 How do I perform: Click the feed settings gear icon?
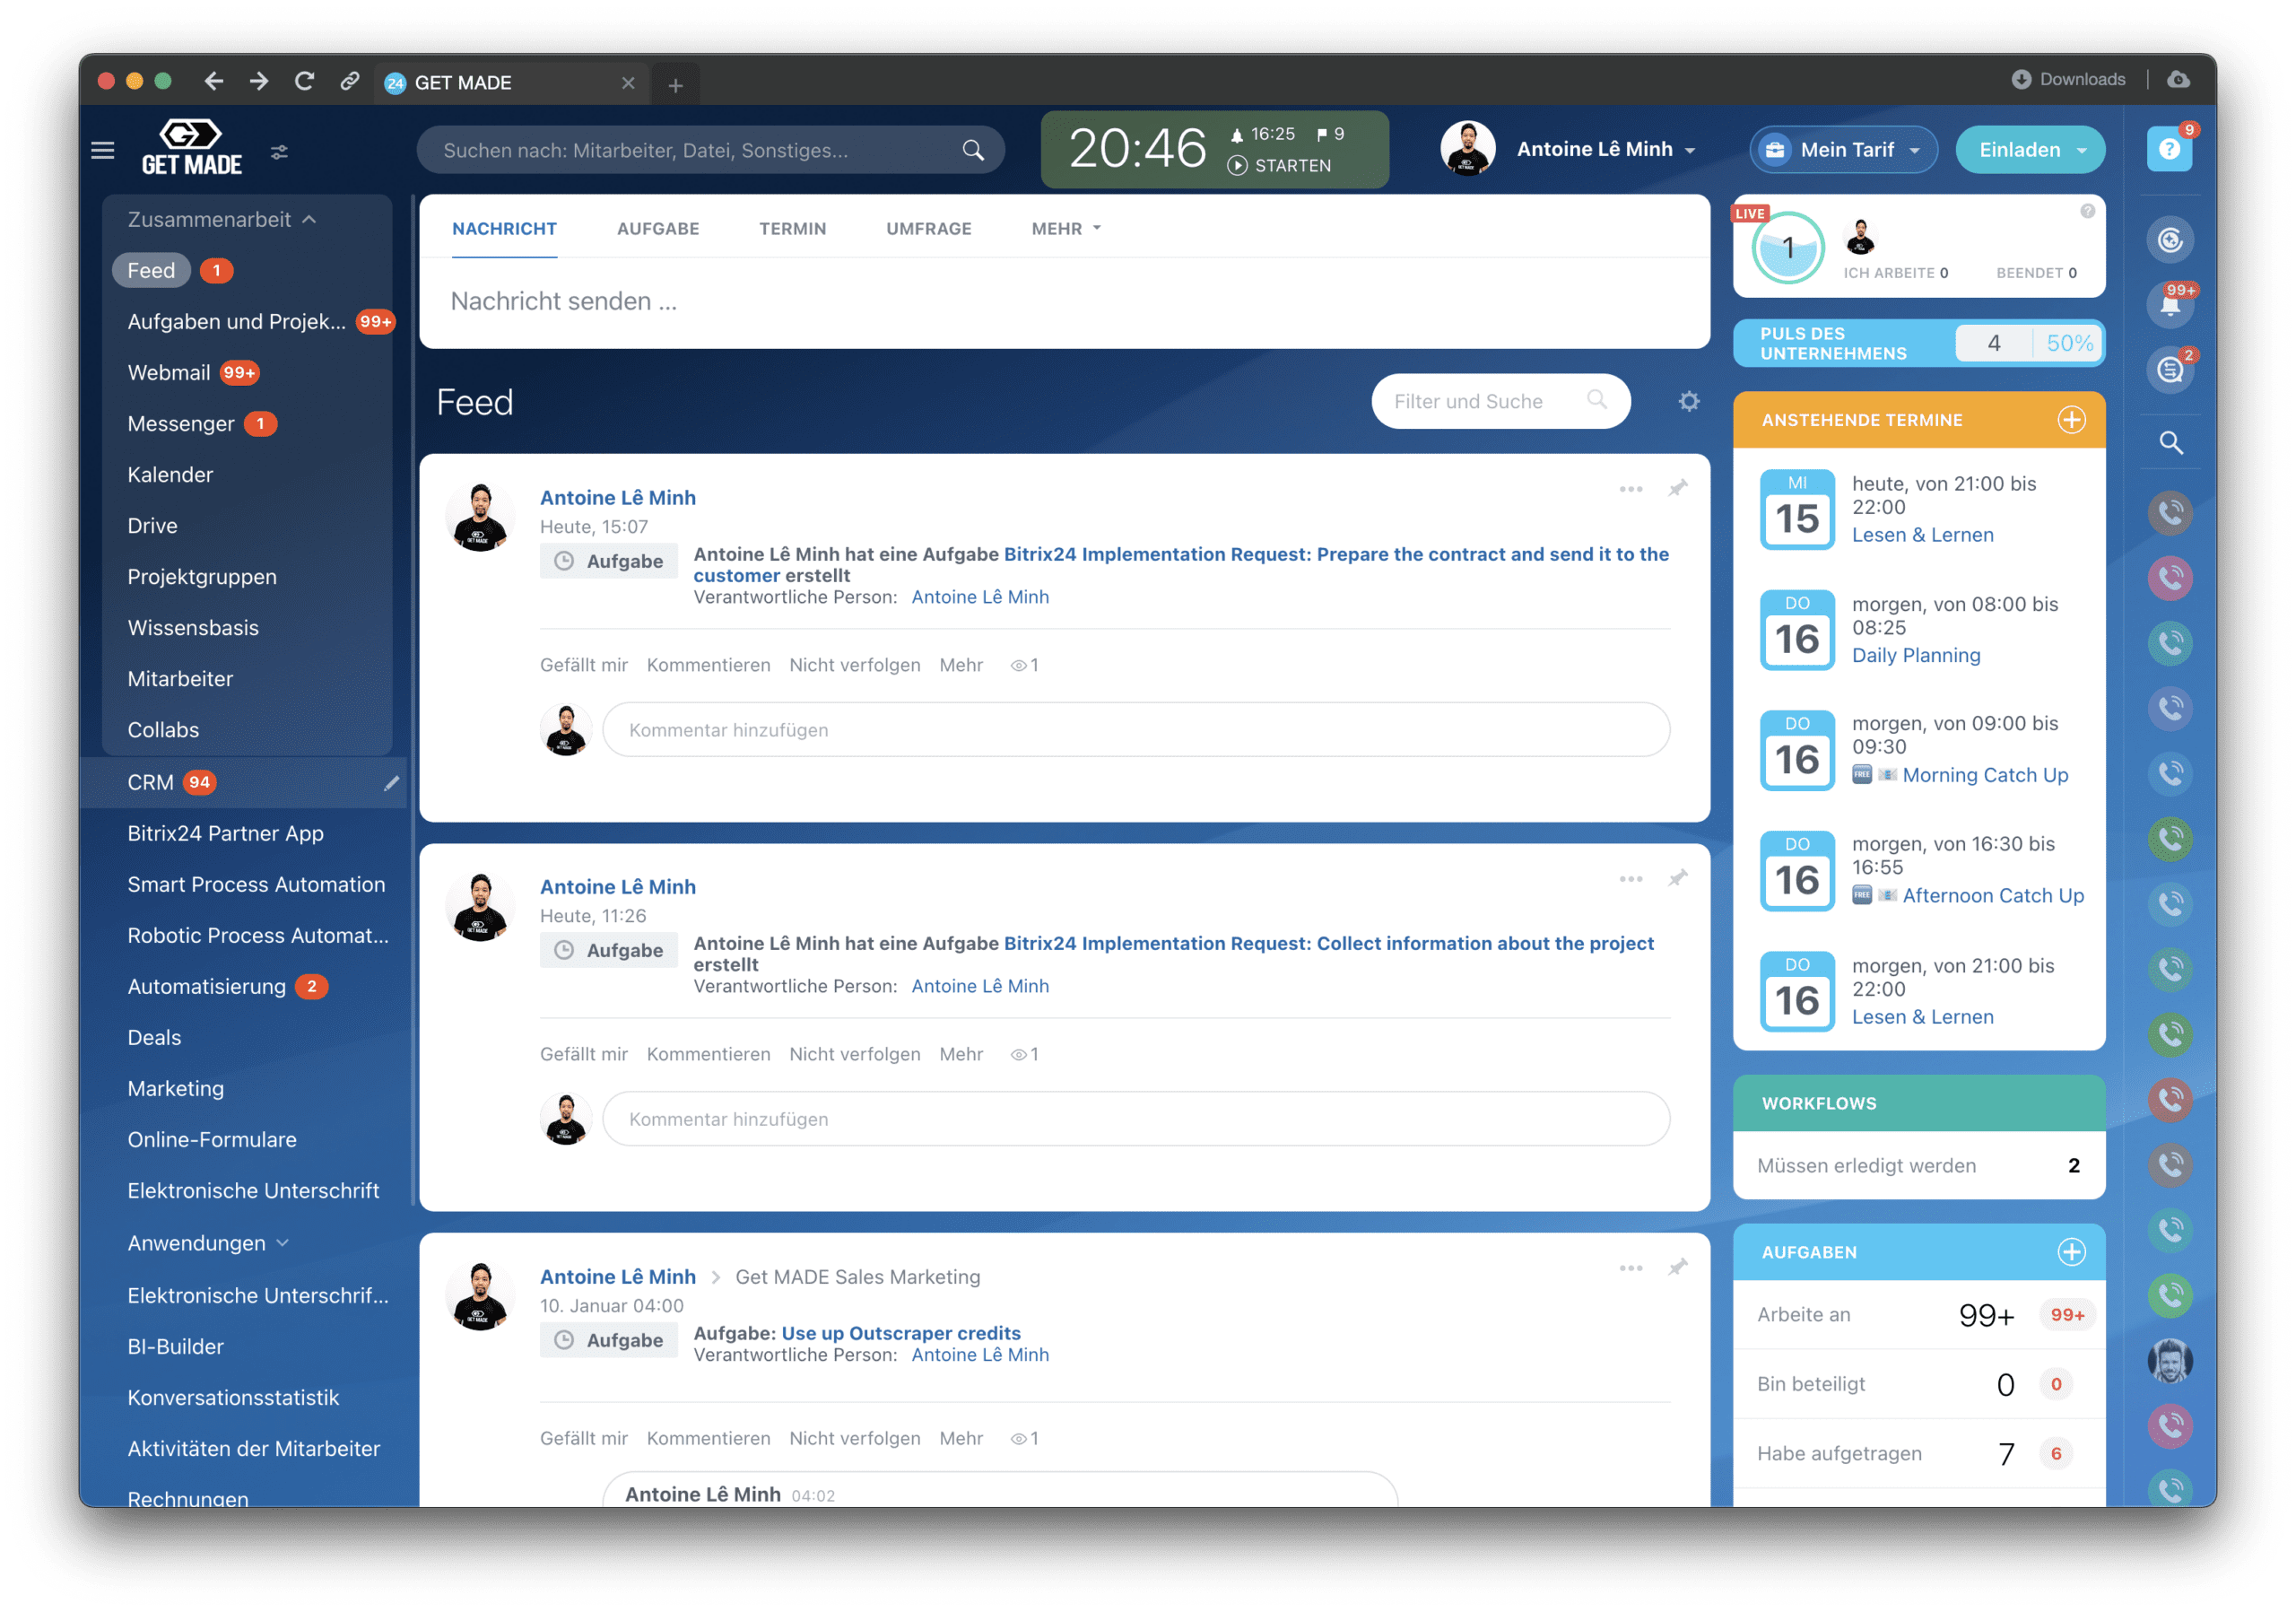(1689, 402)
